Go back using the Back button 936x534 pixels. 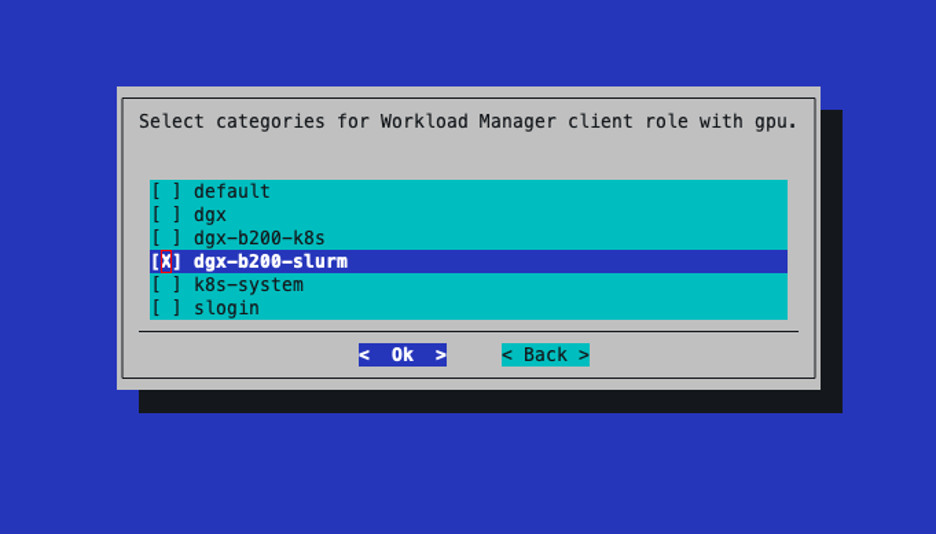pyautogui.click(x=545, y=355)
